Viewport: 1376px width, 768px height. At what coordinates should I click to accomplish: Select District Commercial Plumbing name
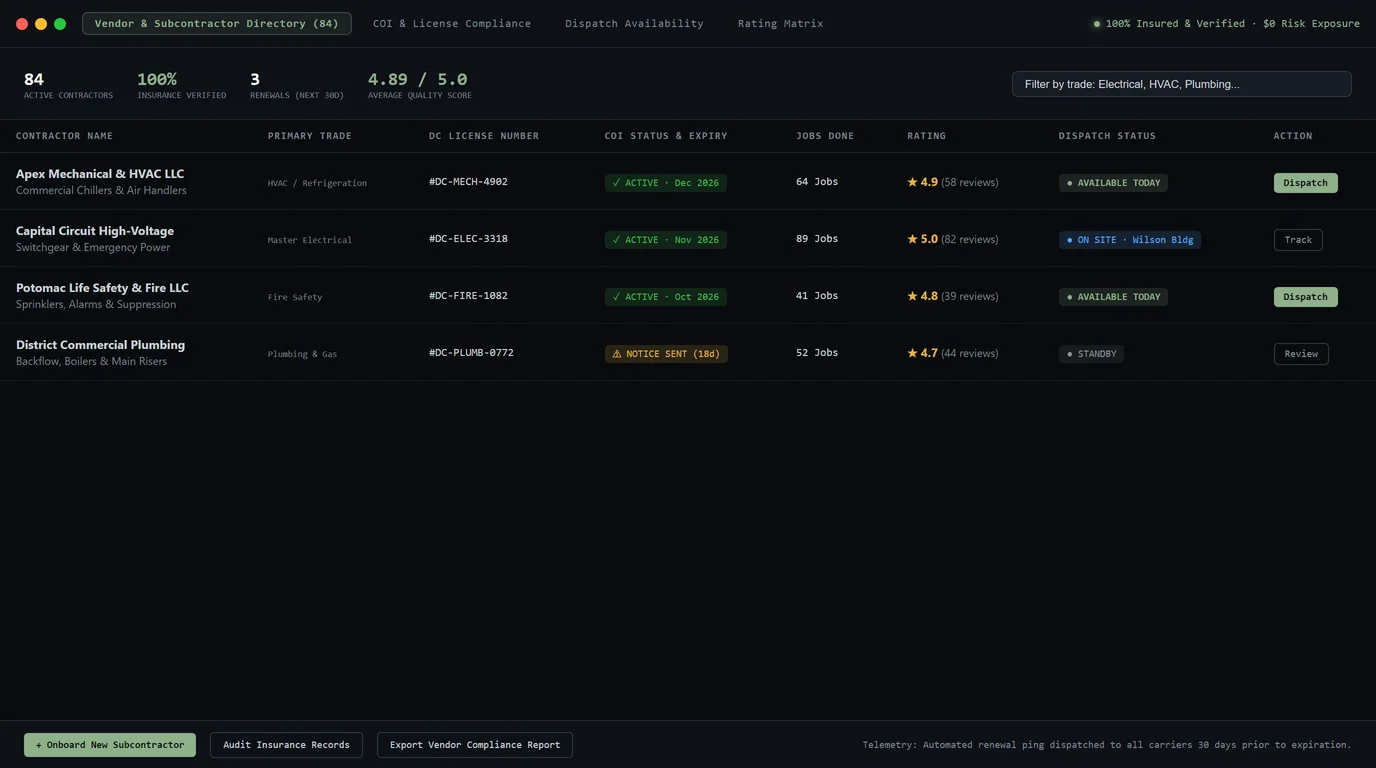click(x=100, y=345)
